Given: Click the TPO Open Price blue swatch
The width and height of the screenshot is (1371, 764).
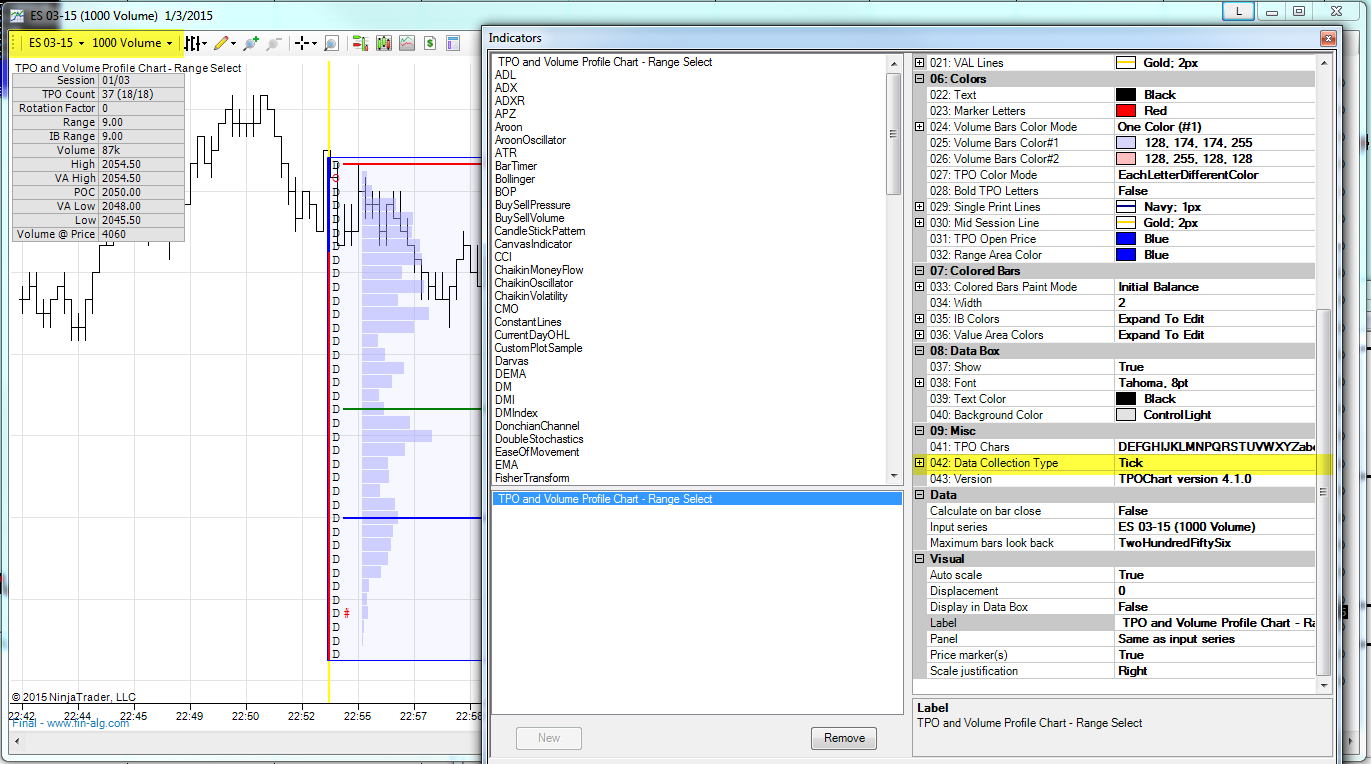Looking at the screenshot, I should coord(1126,239).
